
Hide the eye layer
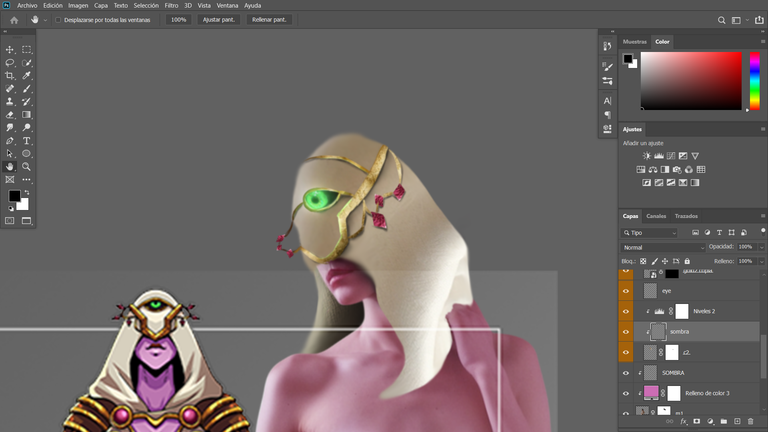point(626,291)
